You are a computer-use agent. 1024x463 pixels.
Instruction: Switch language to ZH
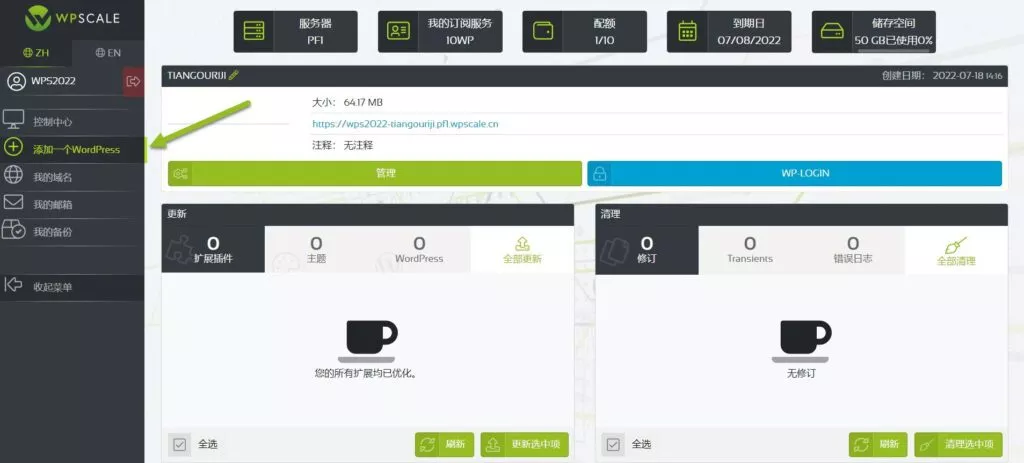[36, 53]
